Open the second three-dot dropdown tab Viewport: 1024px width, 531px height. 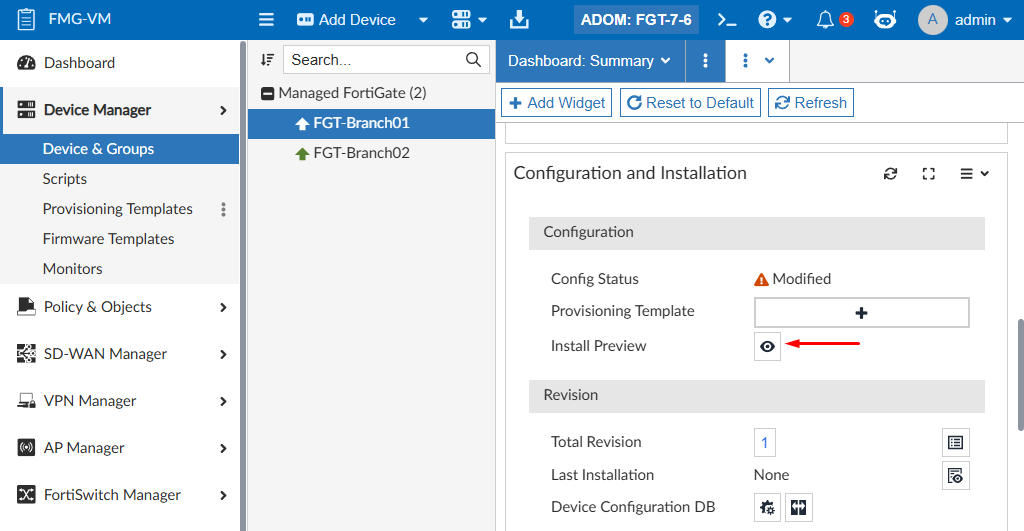pyautogui.click(x=758, y=61)
